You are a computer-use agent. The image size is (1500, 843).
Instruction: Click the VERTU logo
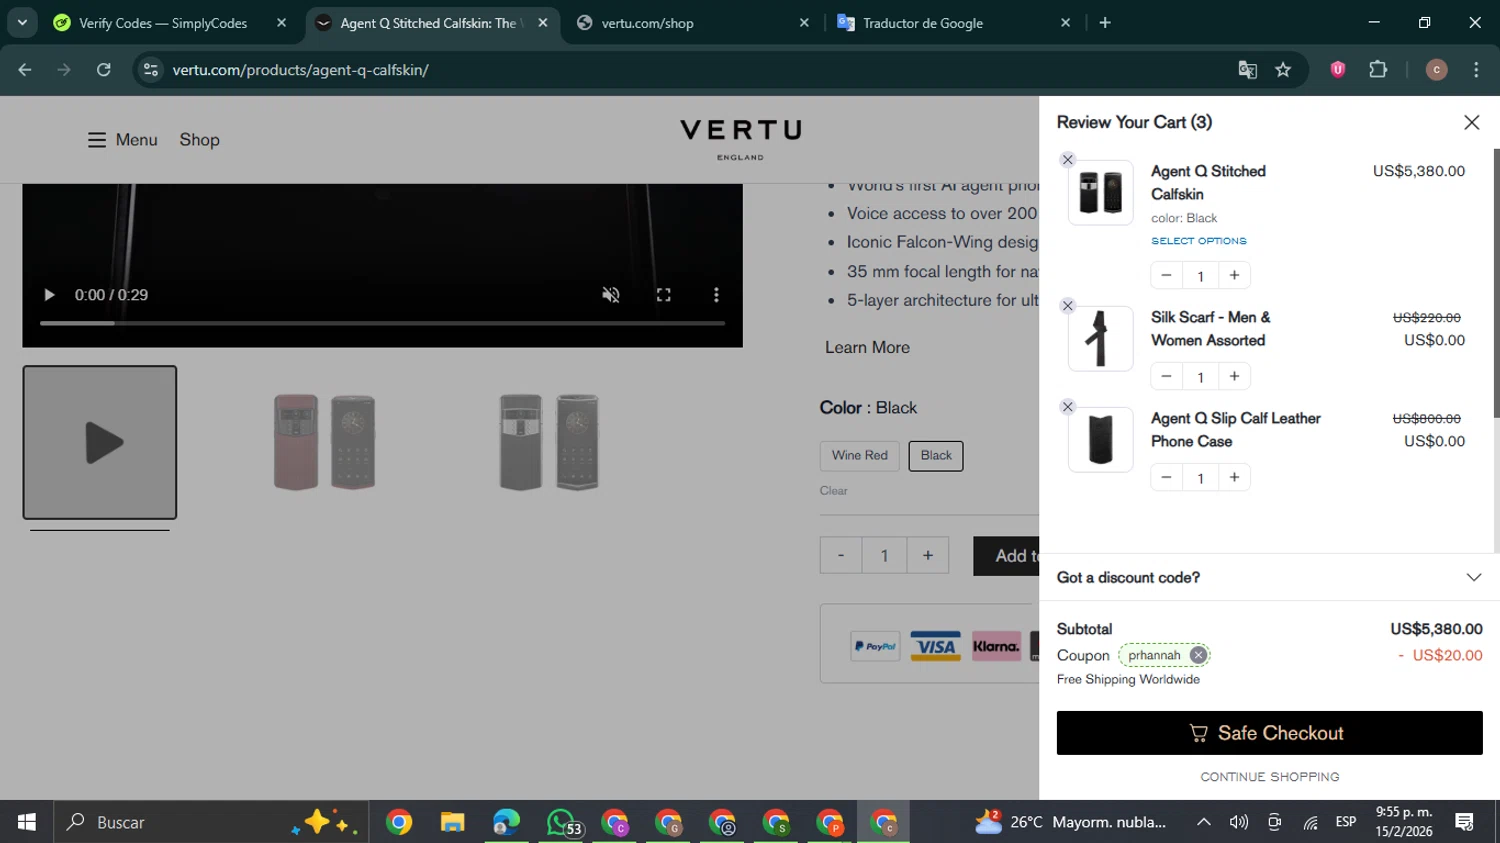(x=740, y=139)
